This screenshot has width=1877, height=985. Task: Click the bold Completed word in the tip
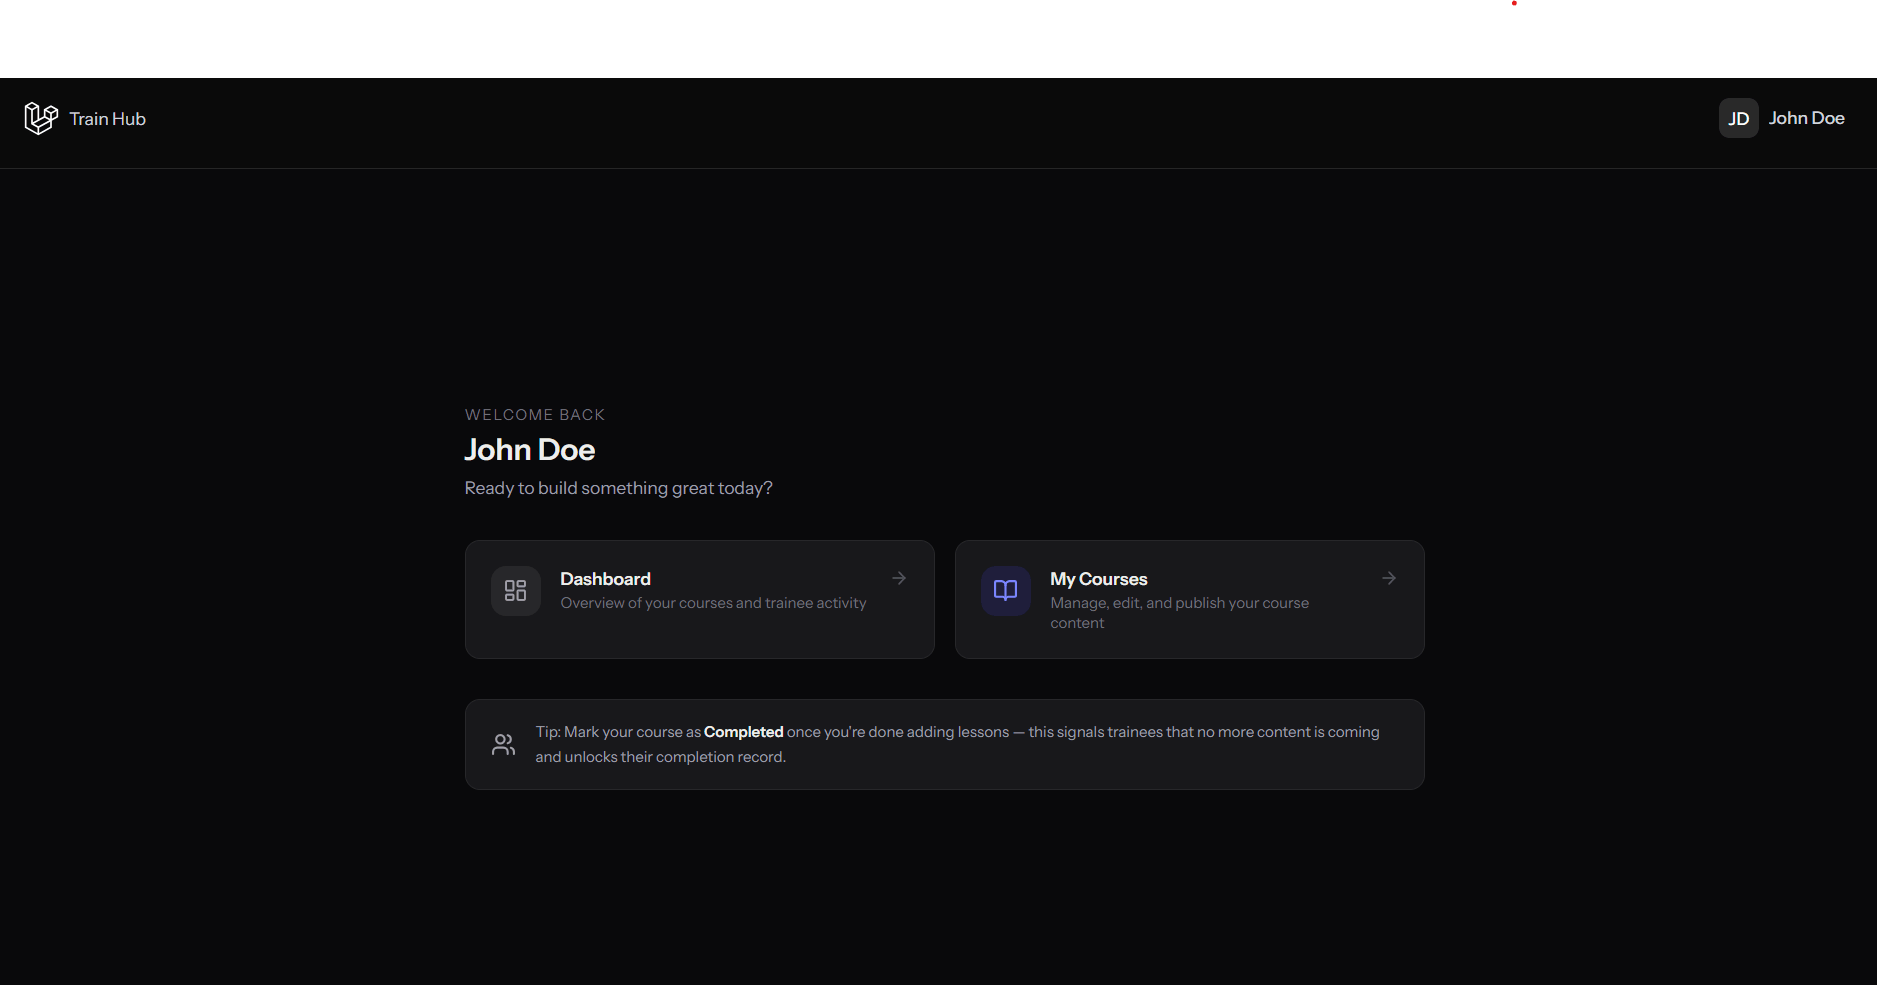click(743, 732)
